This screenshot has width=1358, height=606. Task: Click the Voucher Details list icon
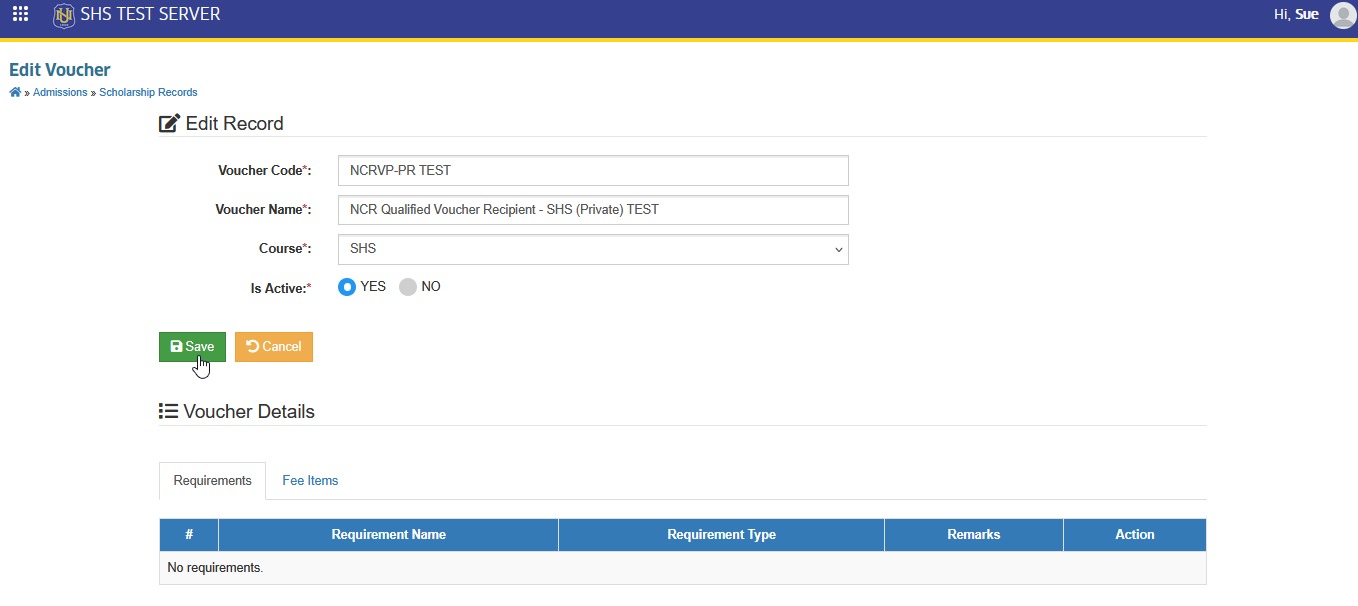pyautogui.click(x=169, y=411)
